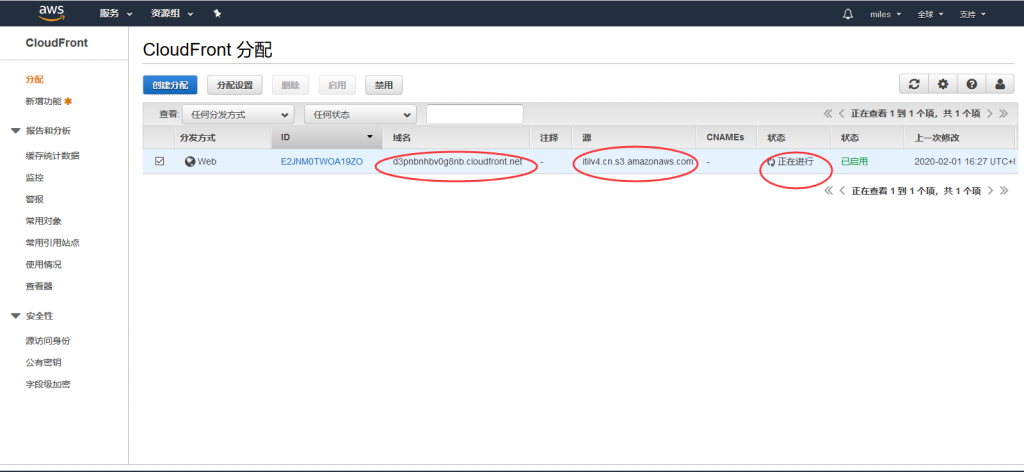Click the 正在进行 status text
Viewport: 1024px width, 472px height.
pos(795,161)
